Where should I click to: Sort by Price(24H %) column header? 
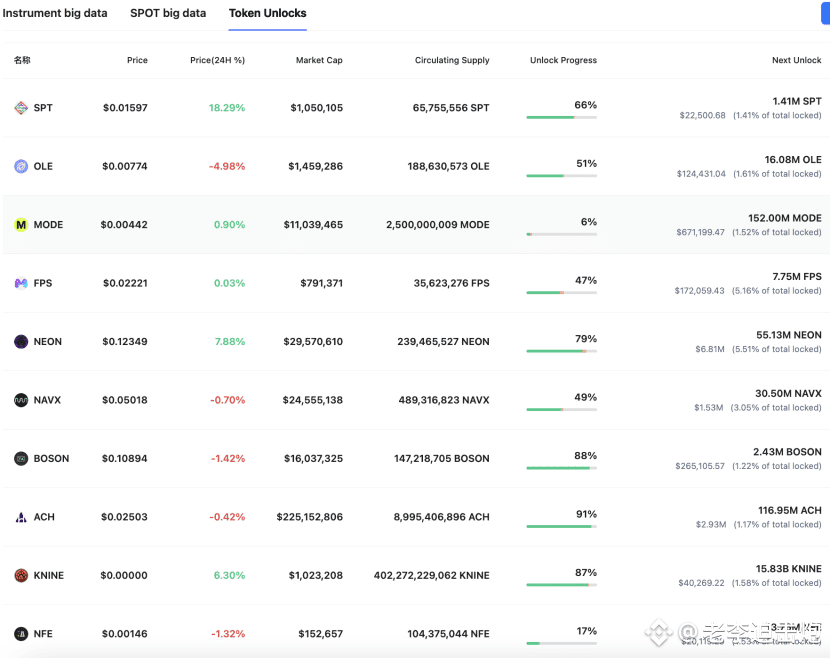pyautogui.click(x=217, y=61)
